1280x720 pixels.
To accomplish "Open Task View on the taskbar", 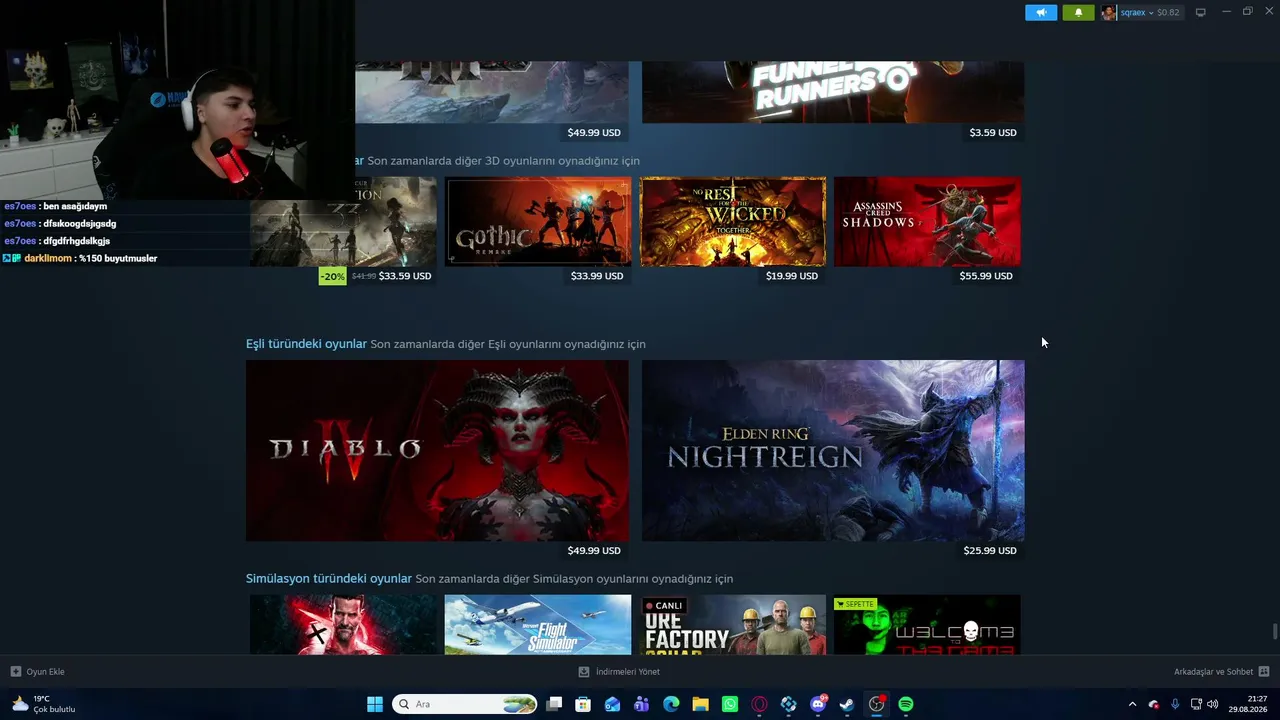I will 554,705.
